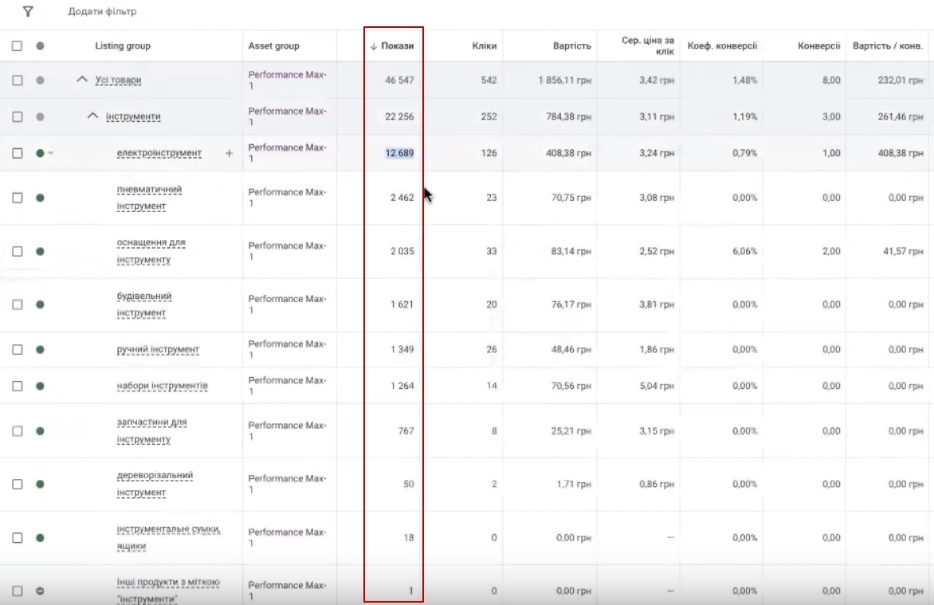Viewport: 934px width, 605px height.
Task: Click the green status dot for пневматичний інструмент
Action: coord(40,198)
